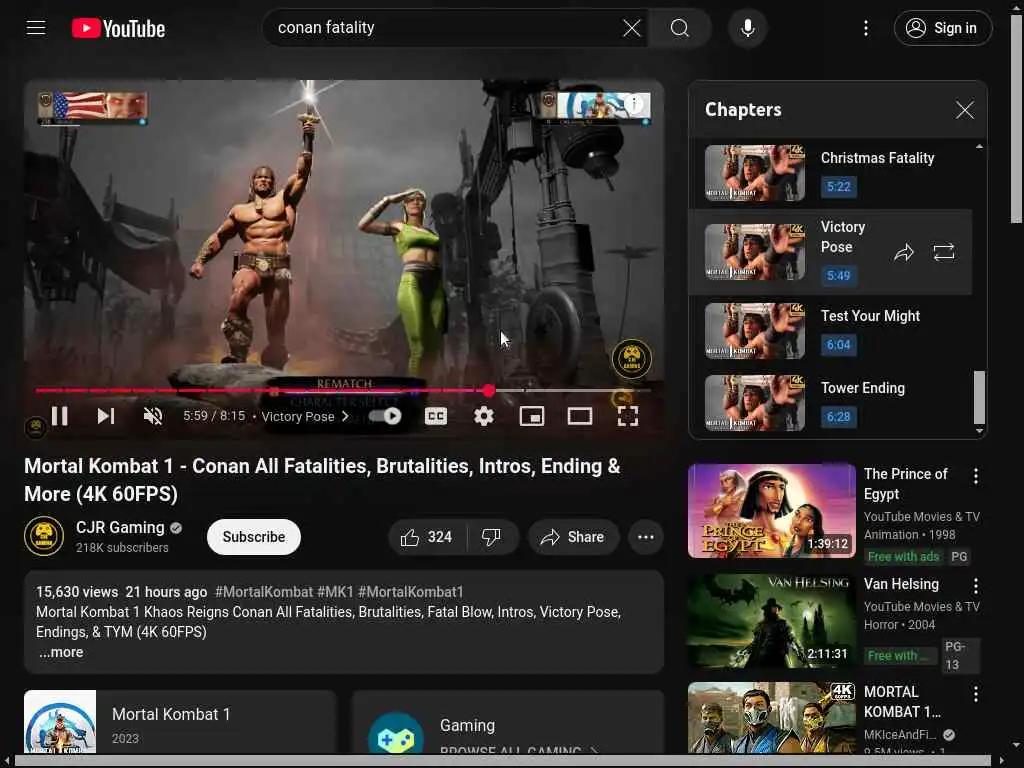1024x768 pixels.
Task: Jump to the Christmas Fatality chapter
Action: point(831,173)
